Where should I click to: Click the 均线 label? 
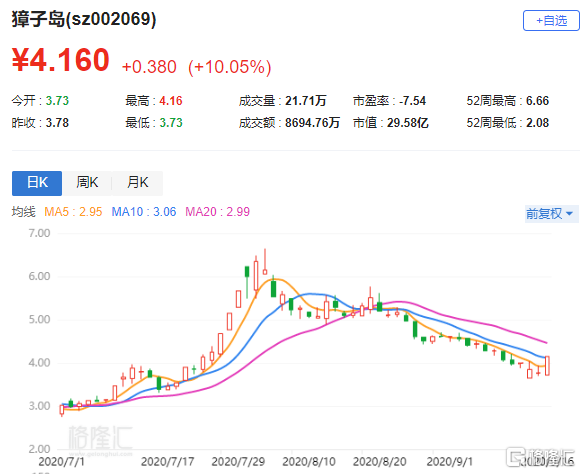pyautogui.click(x=23, y=212)
